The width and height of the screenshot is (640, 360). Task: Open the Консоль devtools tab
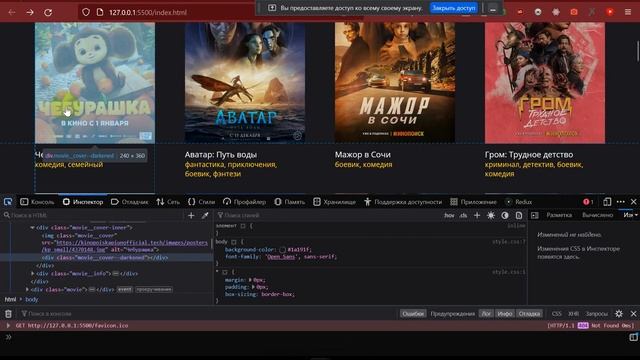pyautogui.click(x=37, y=202)
